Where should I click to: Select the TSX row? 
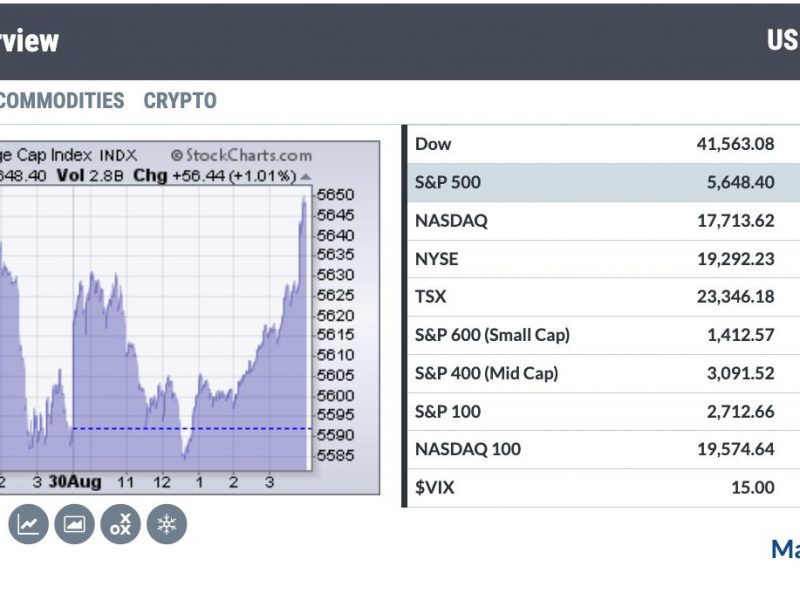[x=604, y=297]
